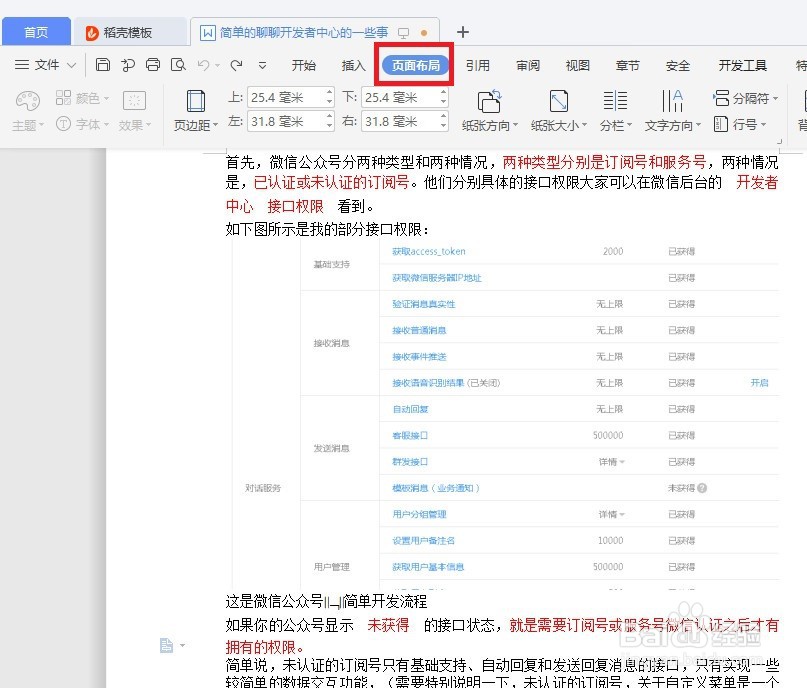Screen dimensions: 807x688
Task: Click the Print icon
Action: pos(153,63)
